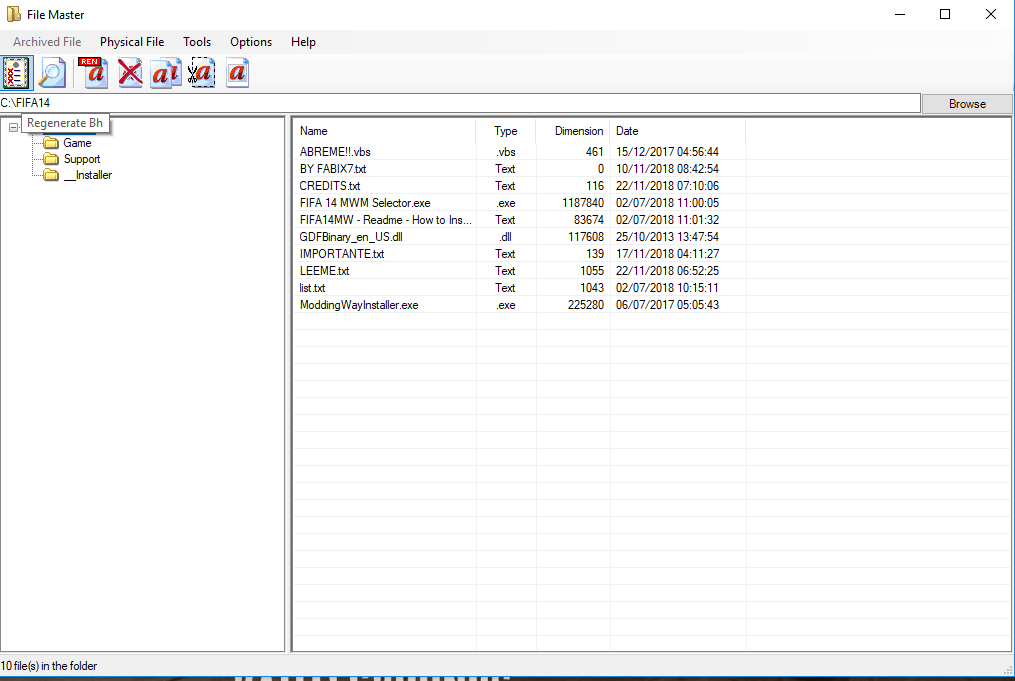Click the dimension value 1187840

[x=583, y=203]
